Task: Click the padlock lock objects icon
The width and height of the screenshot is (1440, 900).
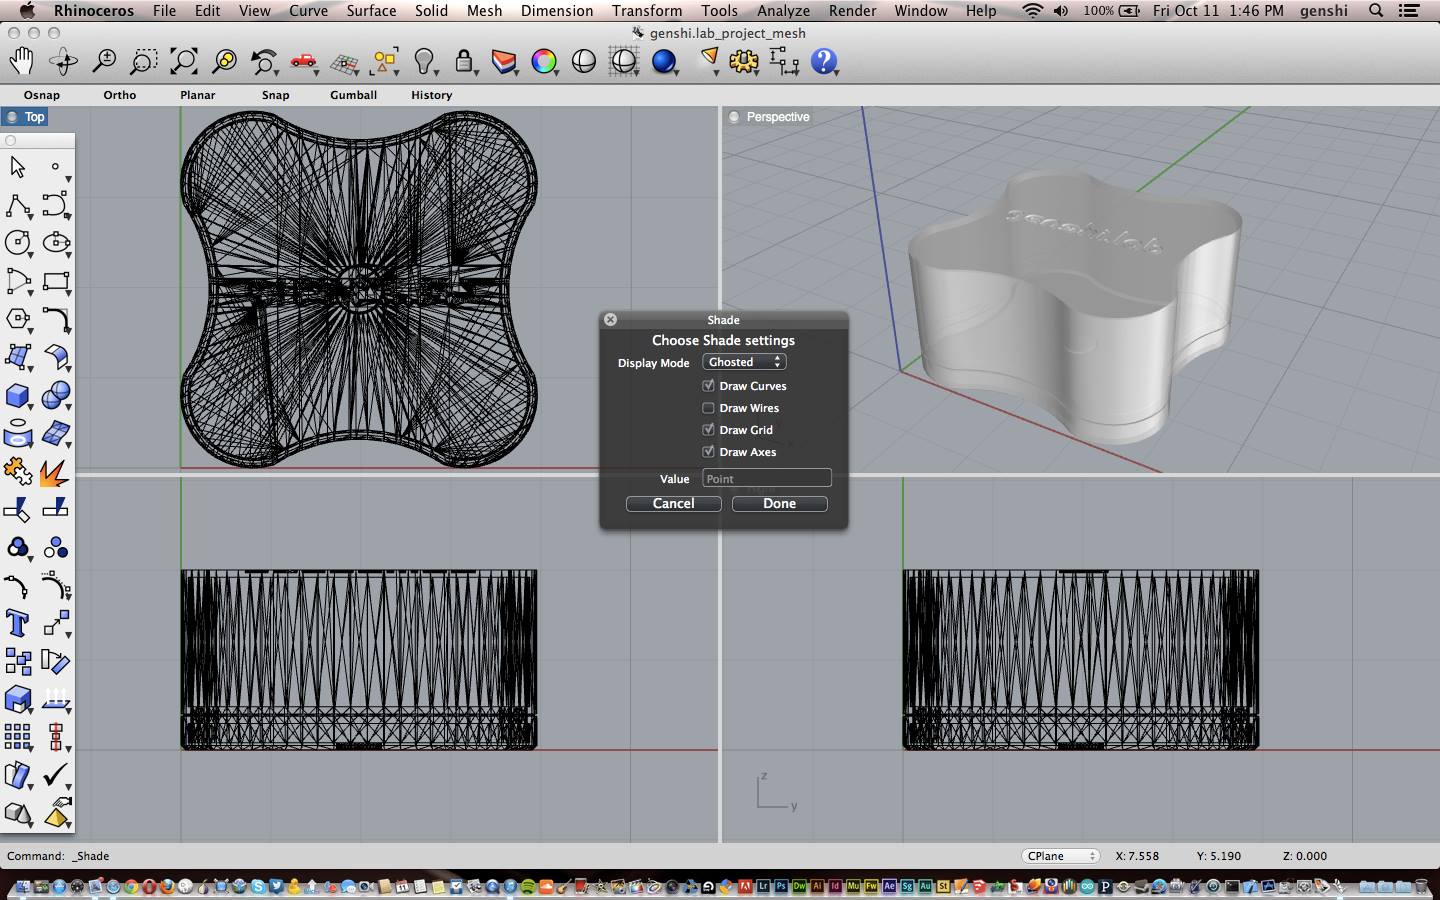Action: click(x=464, y=62)
